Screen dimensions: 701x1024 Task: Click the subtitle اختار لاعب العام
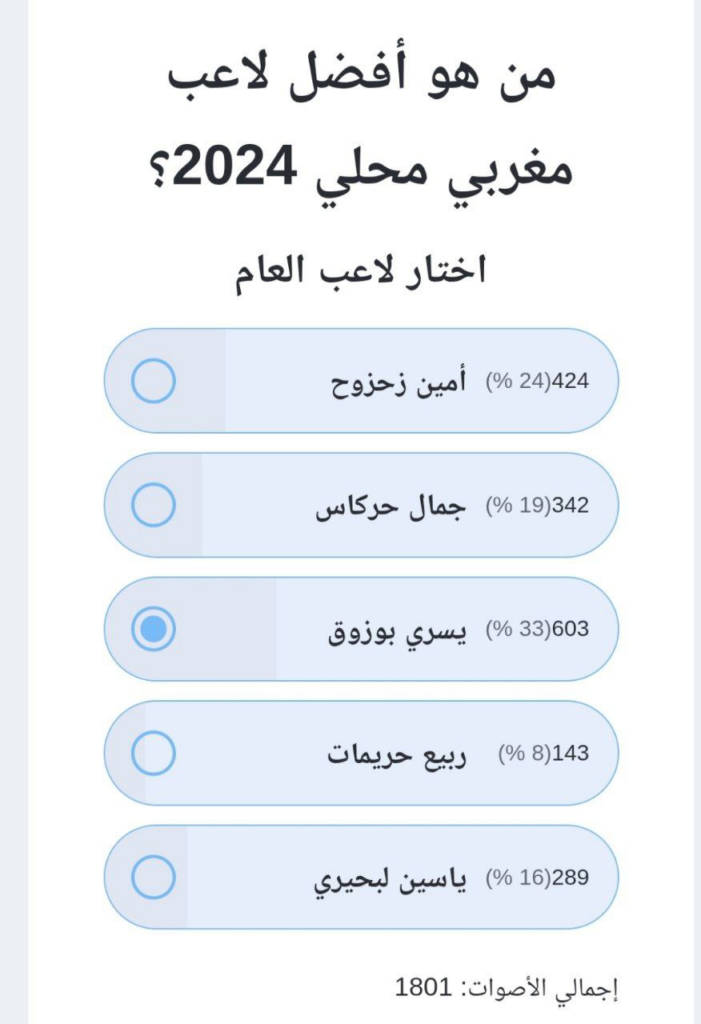tap(360, 270)
